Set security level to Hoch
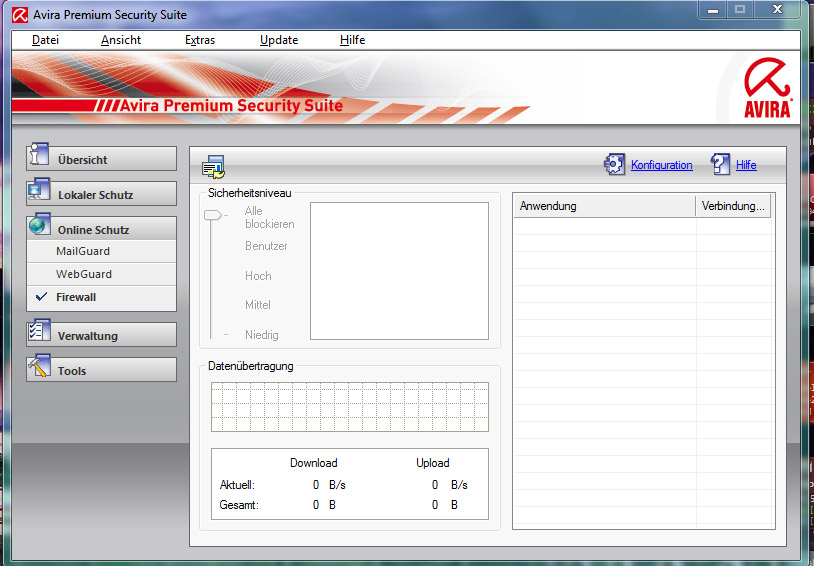The height and width of the screenshot is (566, 814). (x=258, y=276)
